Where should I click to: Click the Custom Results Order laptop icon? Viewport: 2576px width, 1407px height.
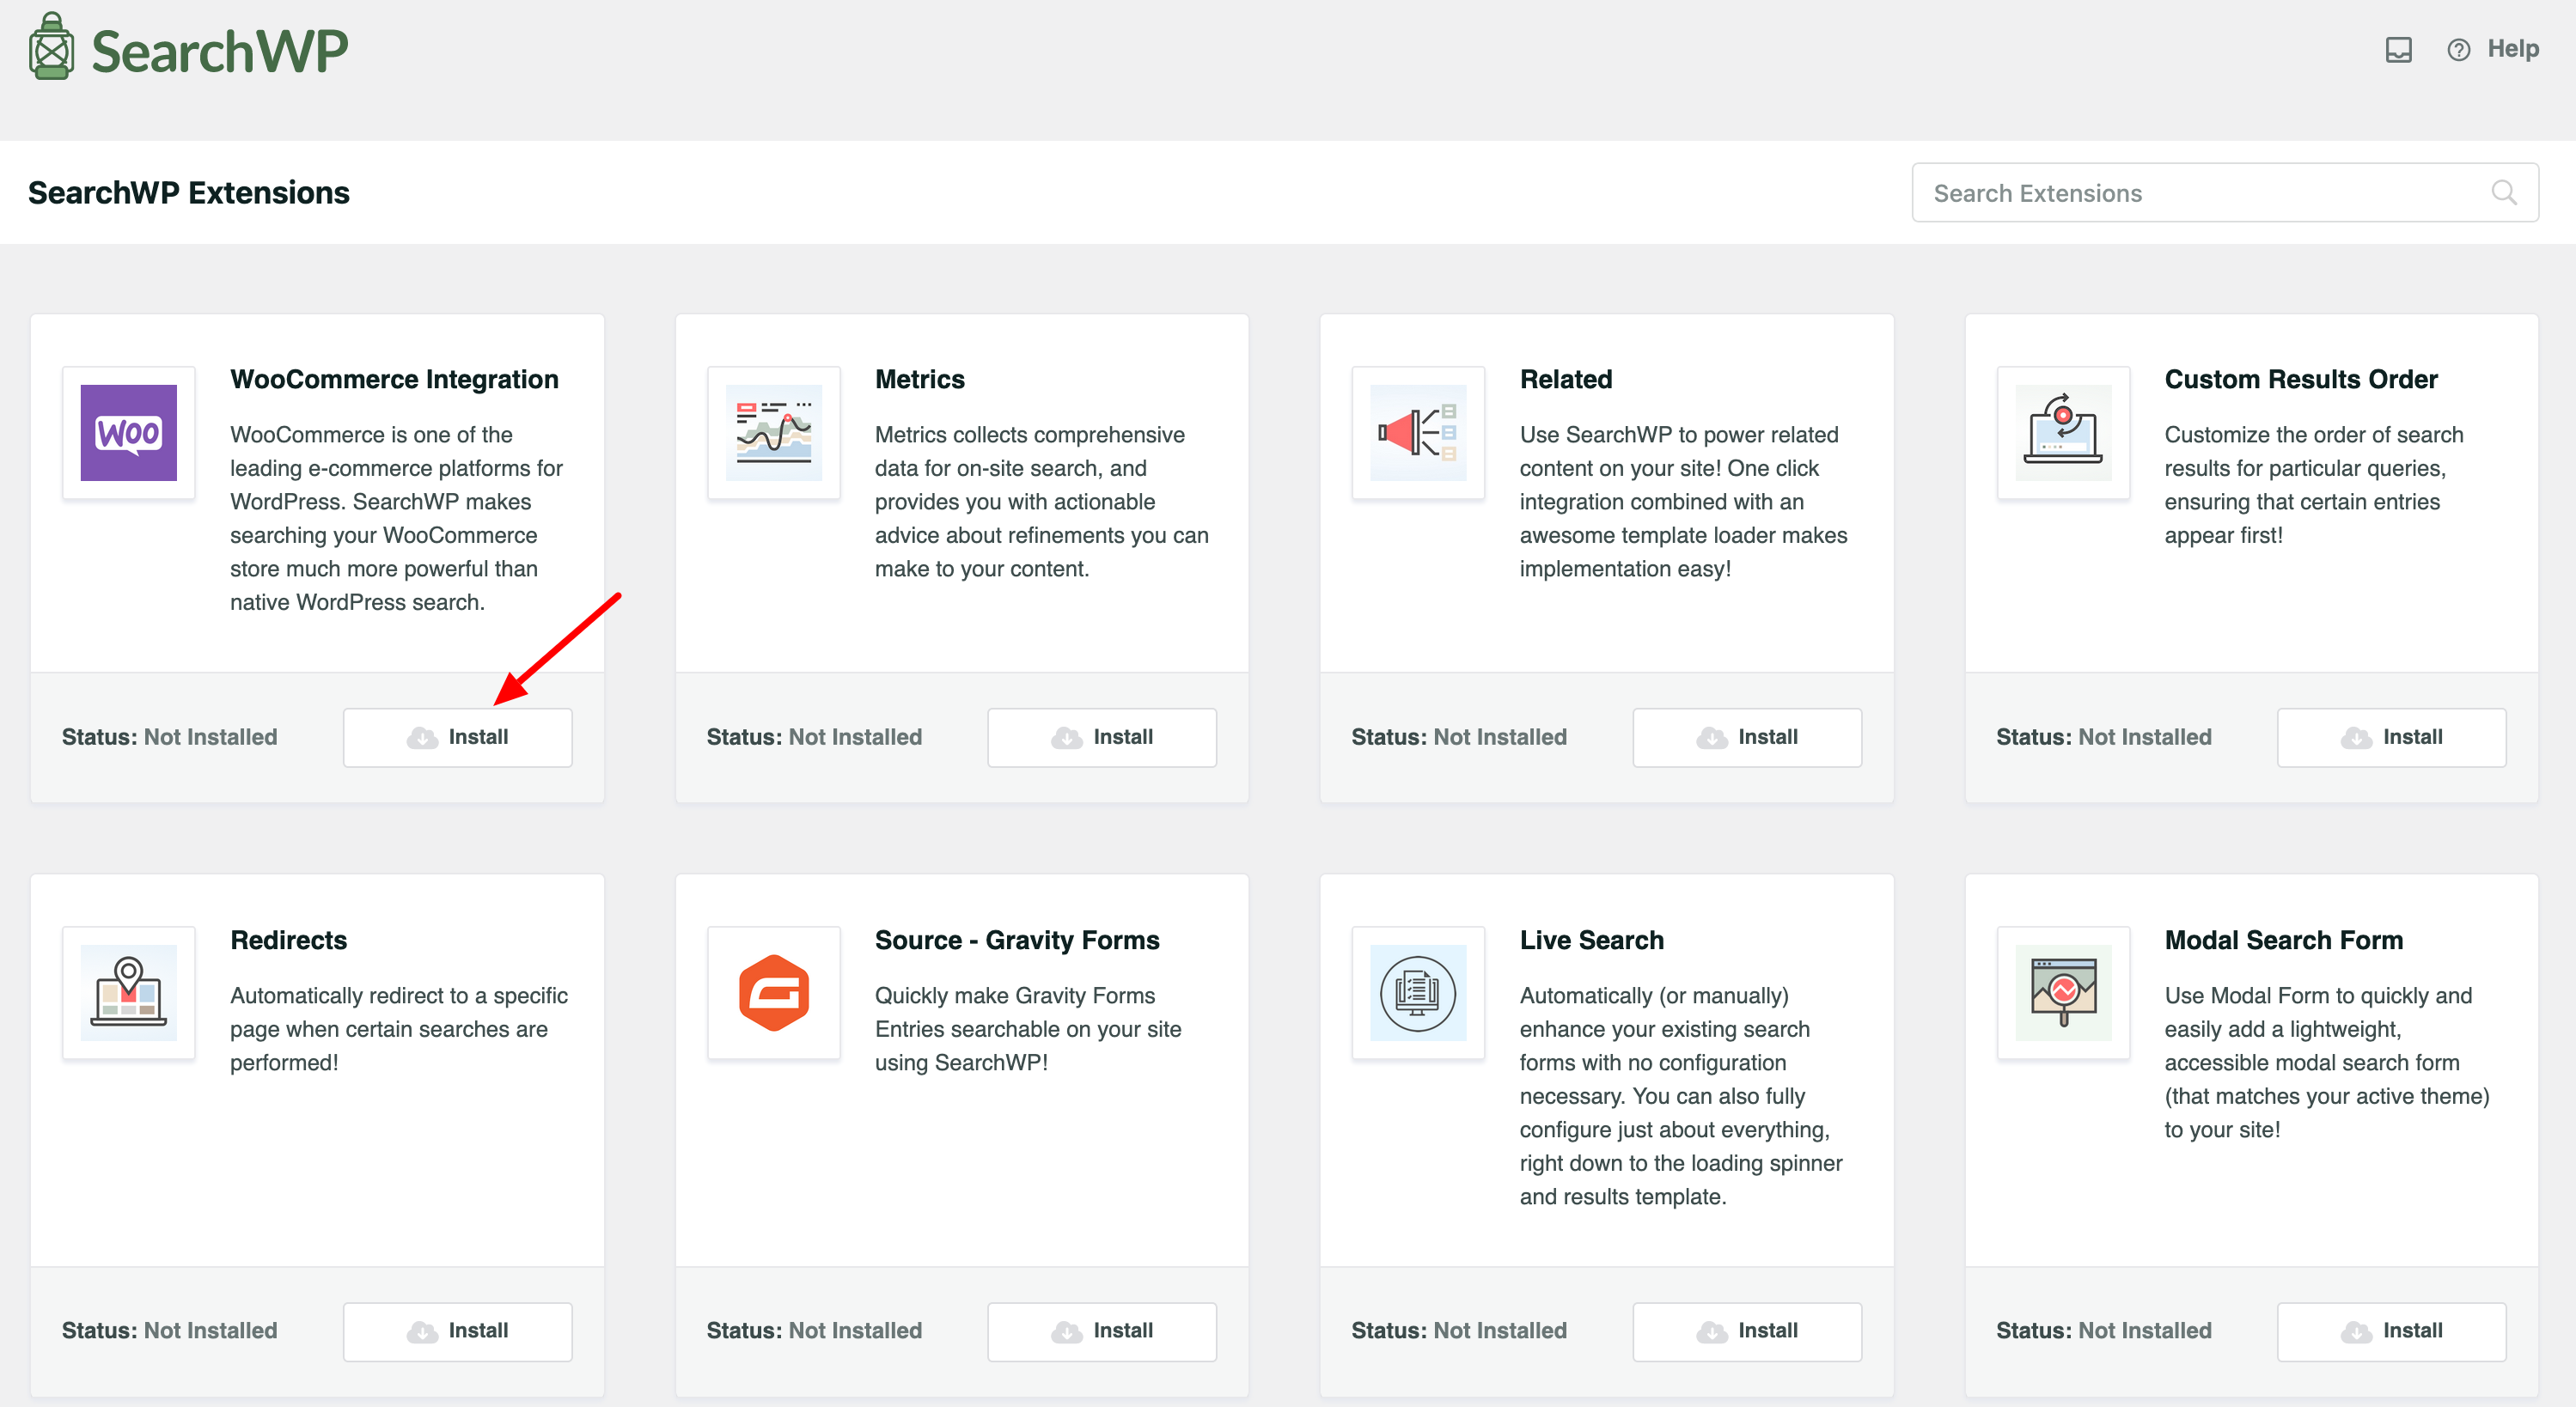point(2063,433)
